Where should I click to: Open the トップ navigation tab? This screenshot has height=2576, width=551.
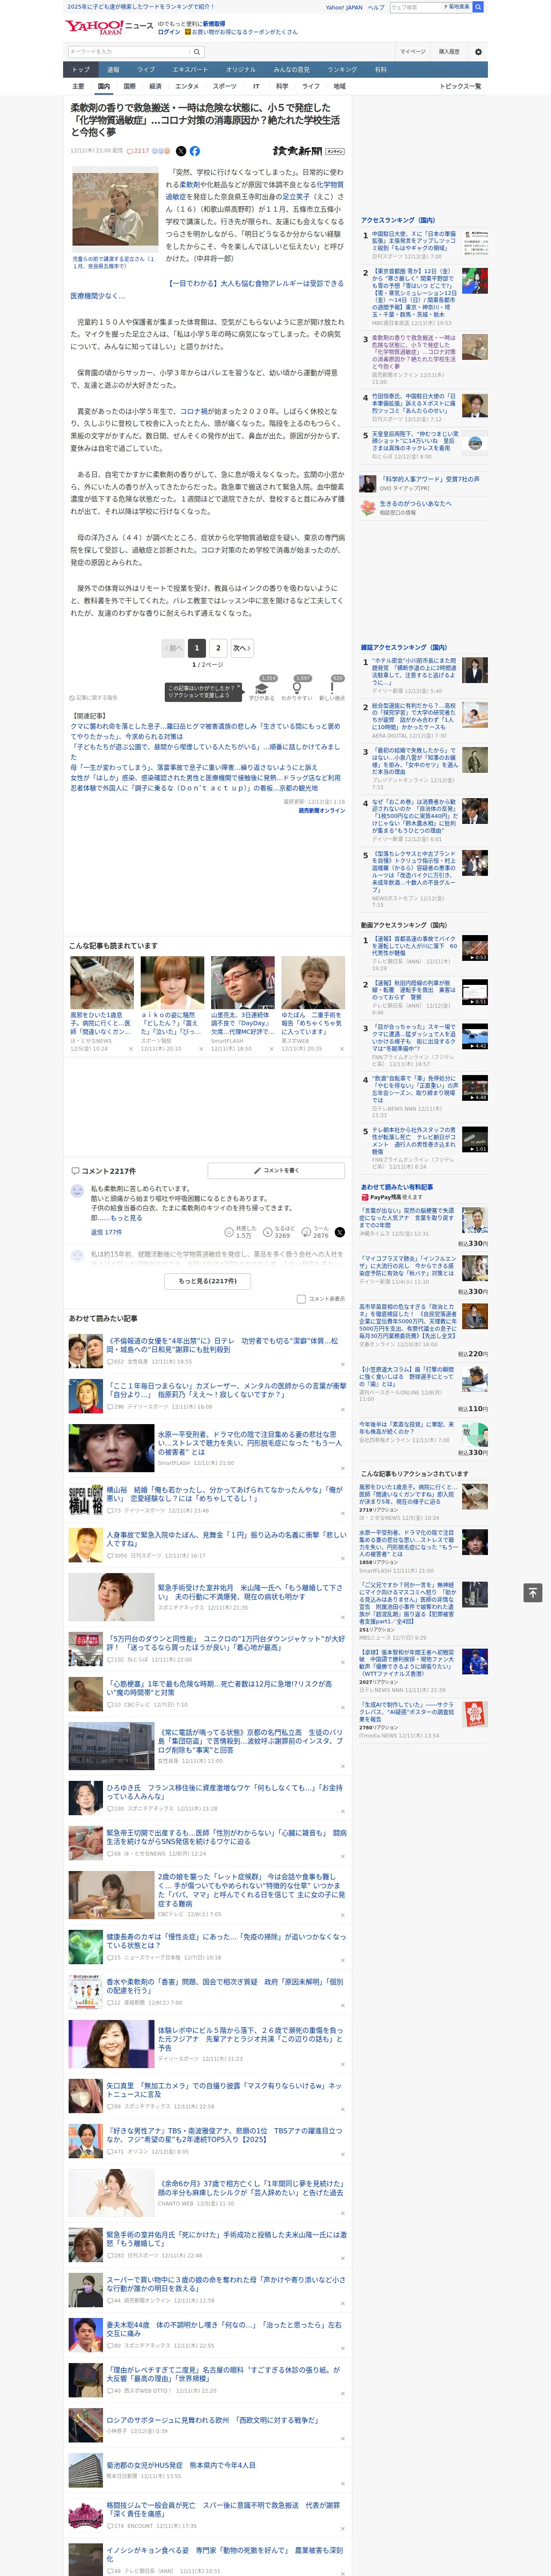point(81,70)
